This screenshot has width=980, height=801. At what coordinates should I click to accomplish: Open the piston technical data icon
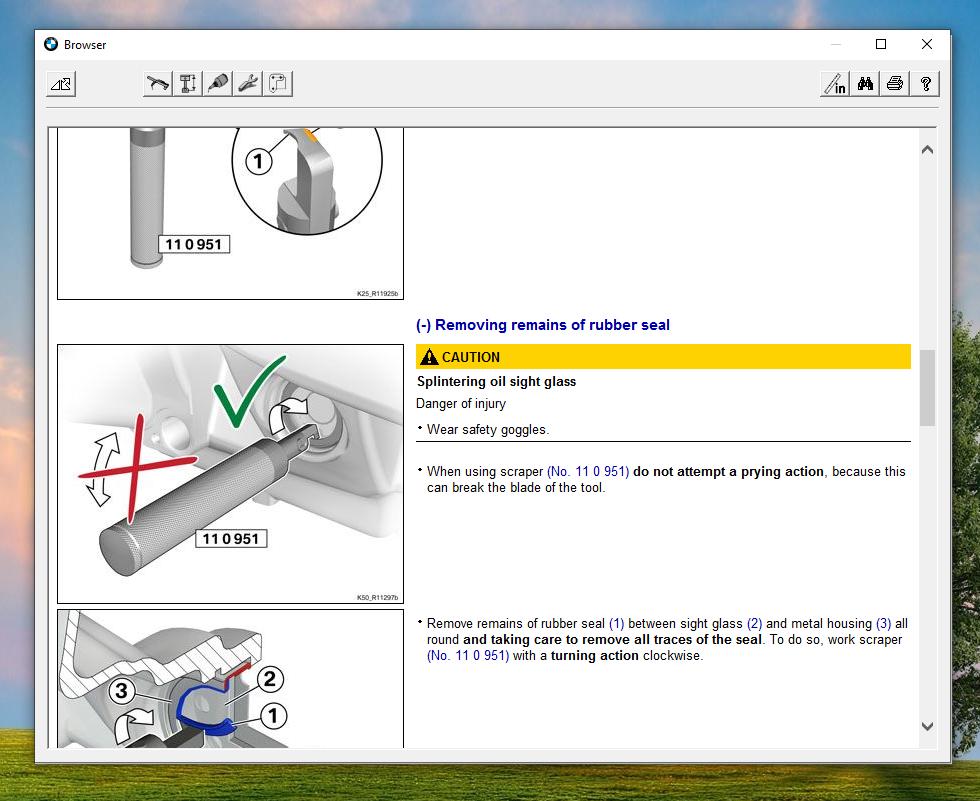tap(188, 84)
